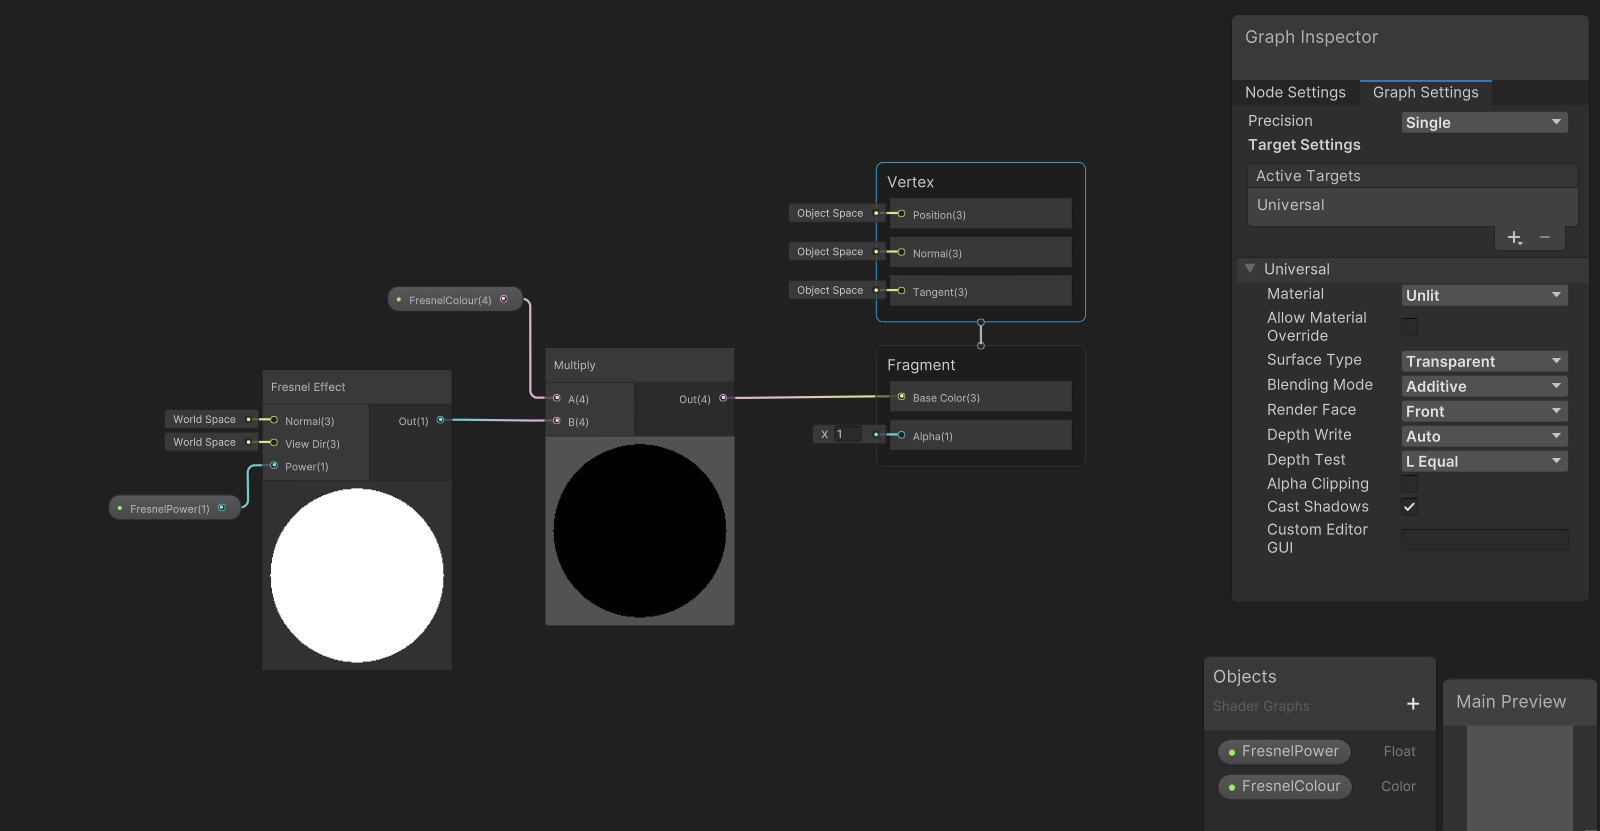Click the FresnelColour node output port
The width and height of the screenshot is (1600, 831).
tap(503, 298)
